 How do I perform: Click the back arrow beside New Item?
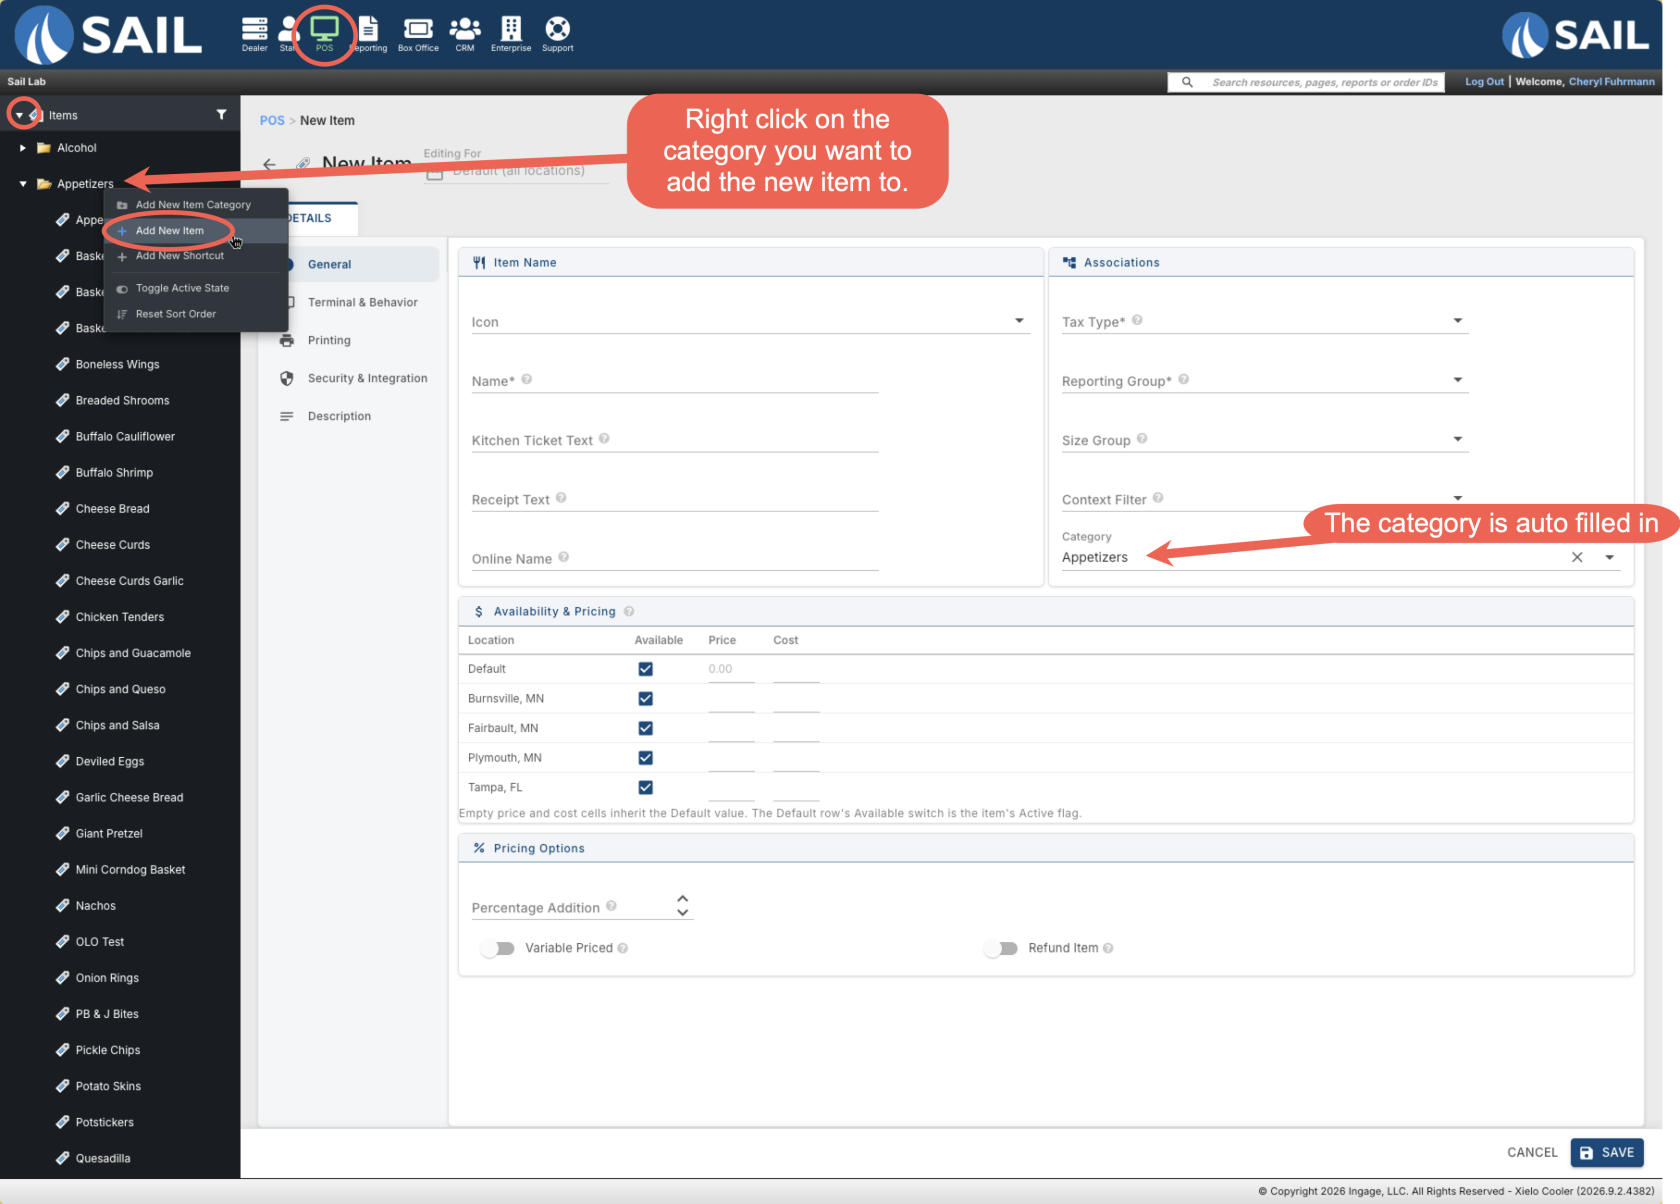tap(269, 164)
